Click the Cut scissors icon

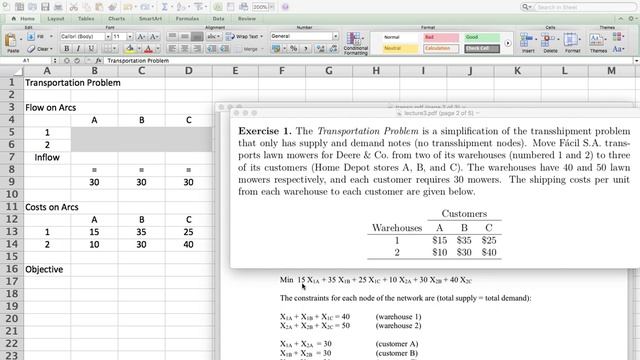coord(73,7)
